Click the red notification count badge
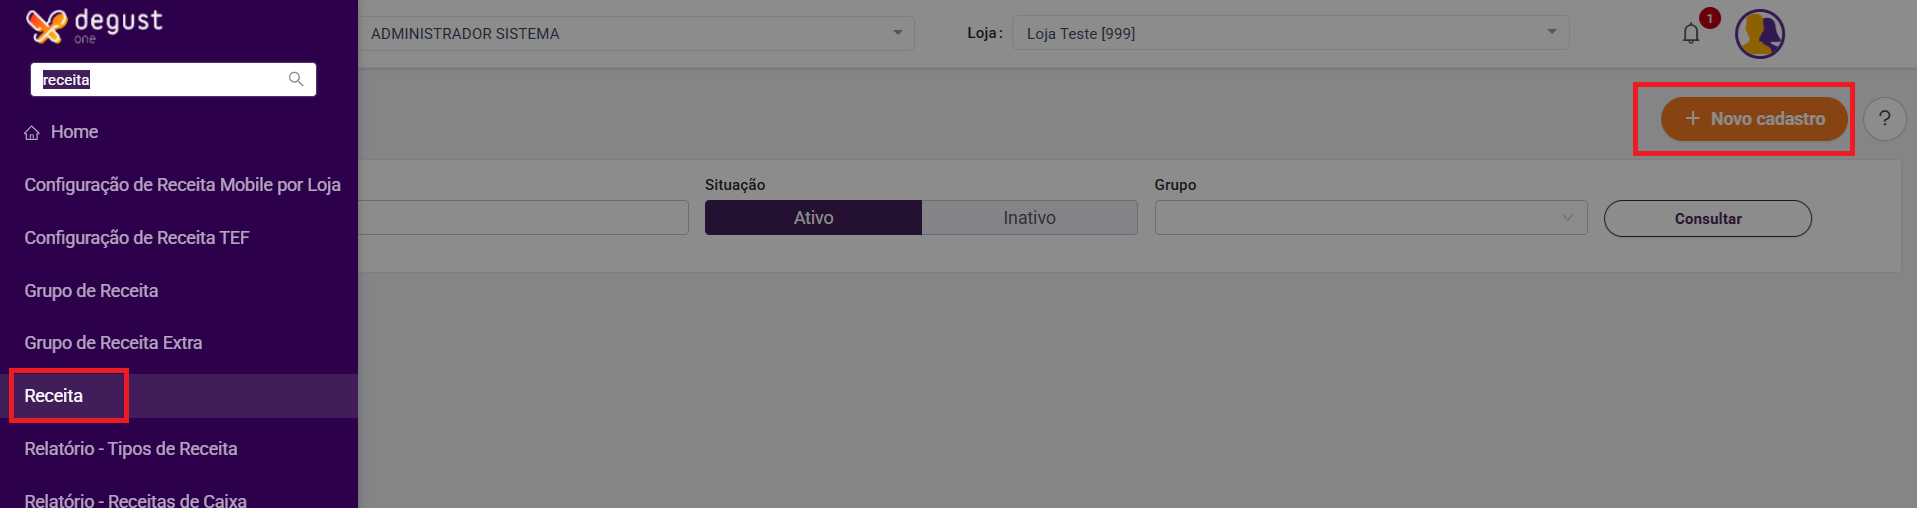 tap(1710, 18)
